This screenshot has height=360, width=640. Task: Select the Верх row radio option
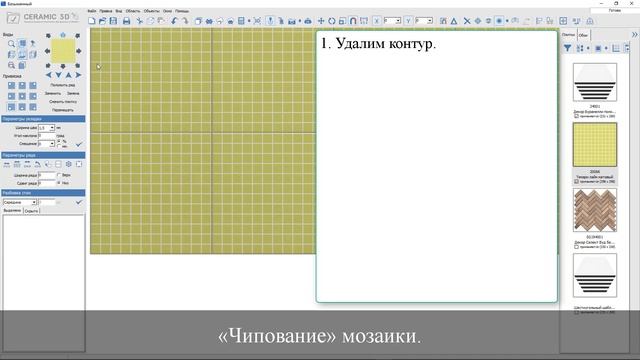pos(59,175)
